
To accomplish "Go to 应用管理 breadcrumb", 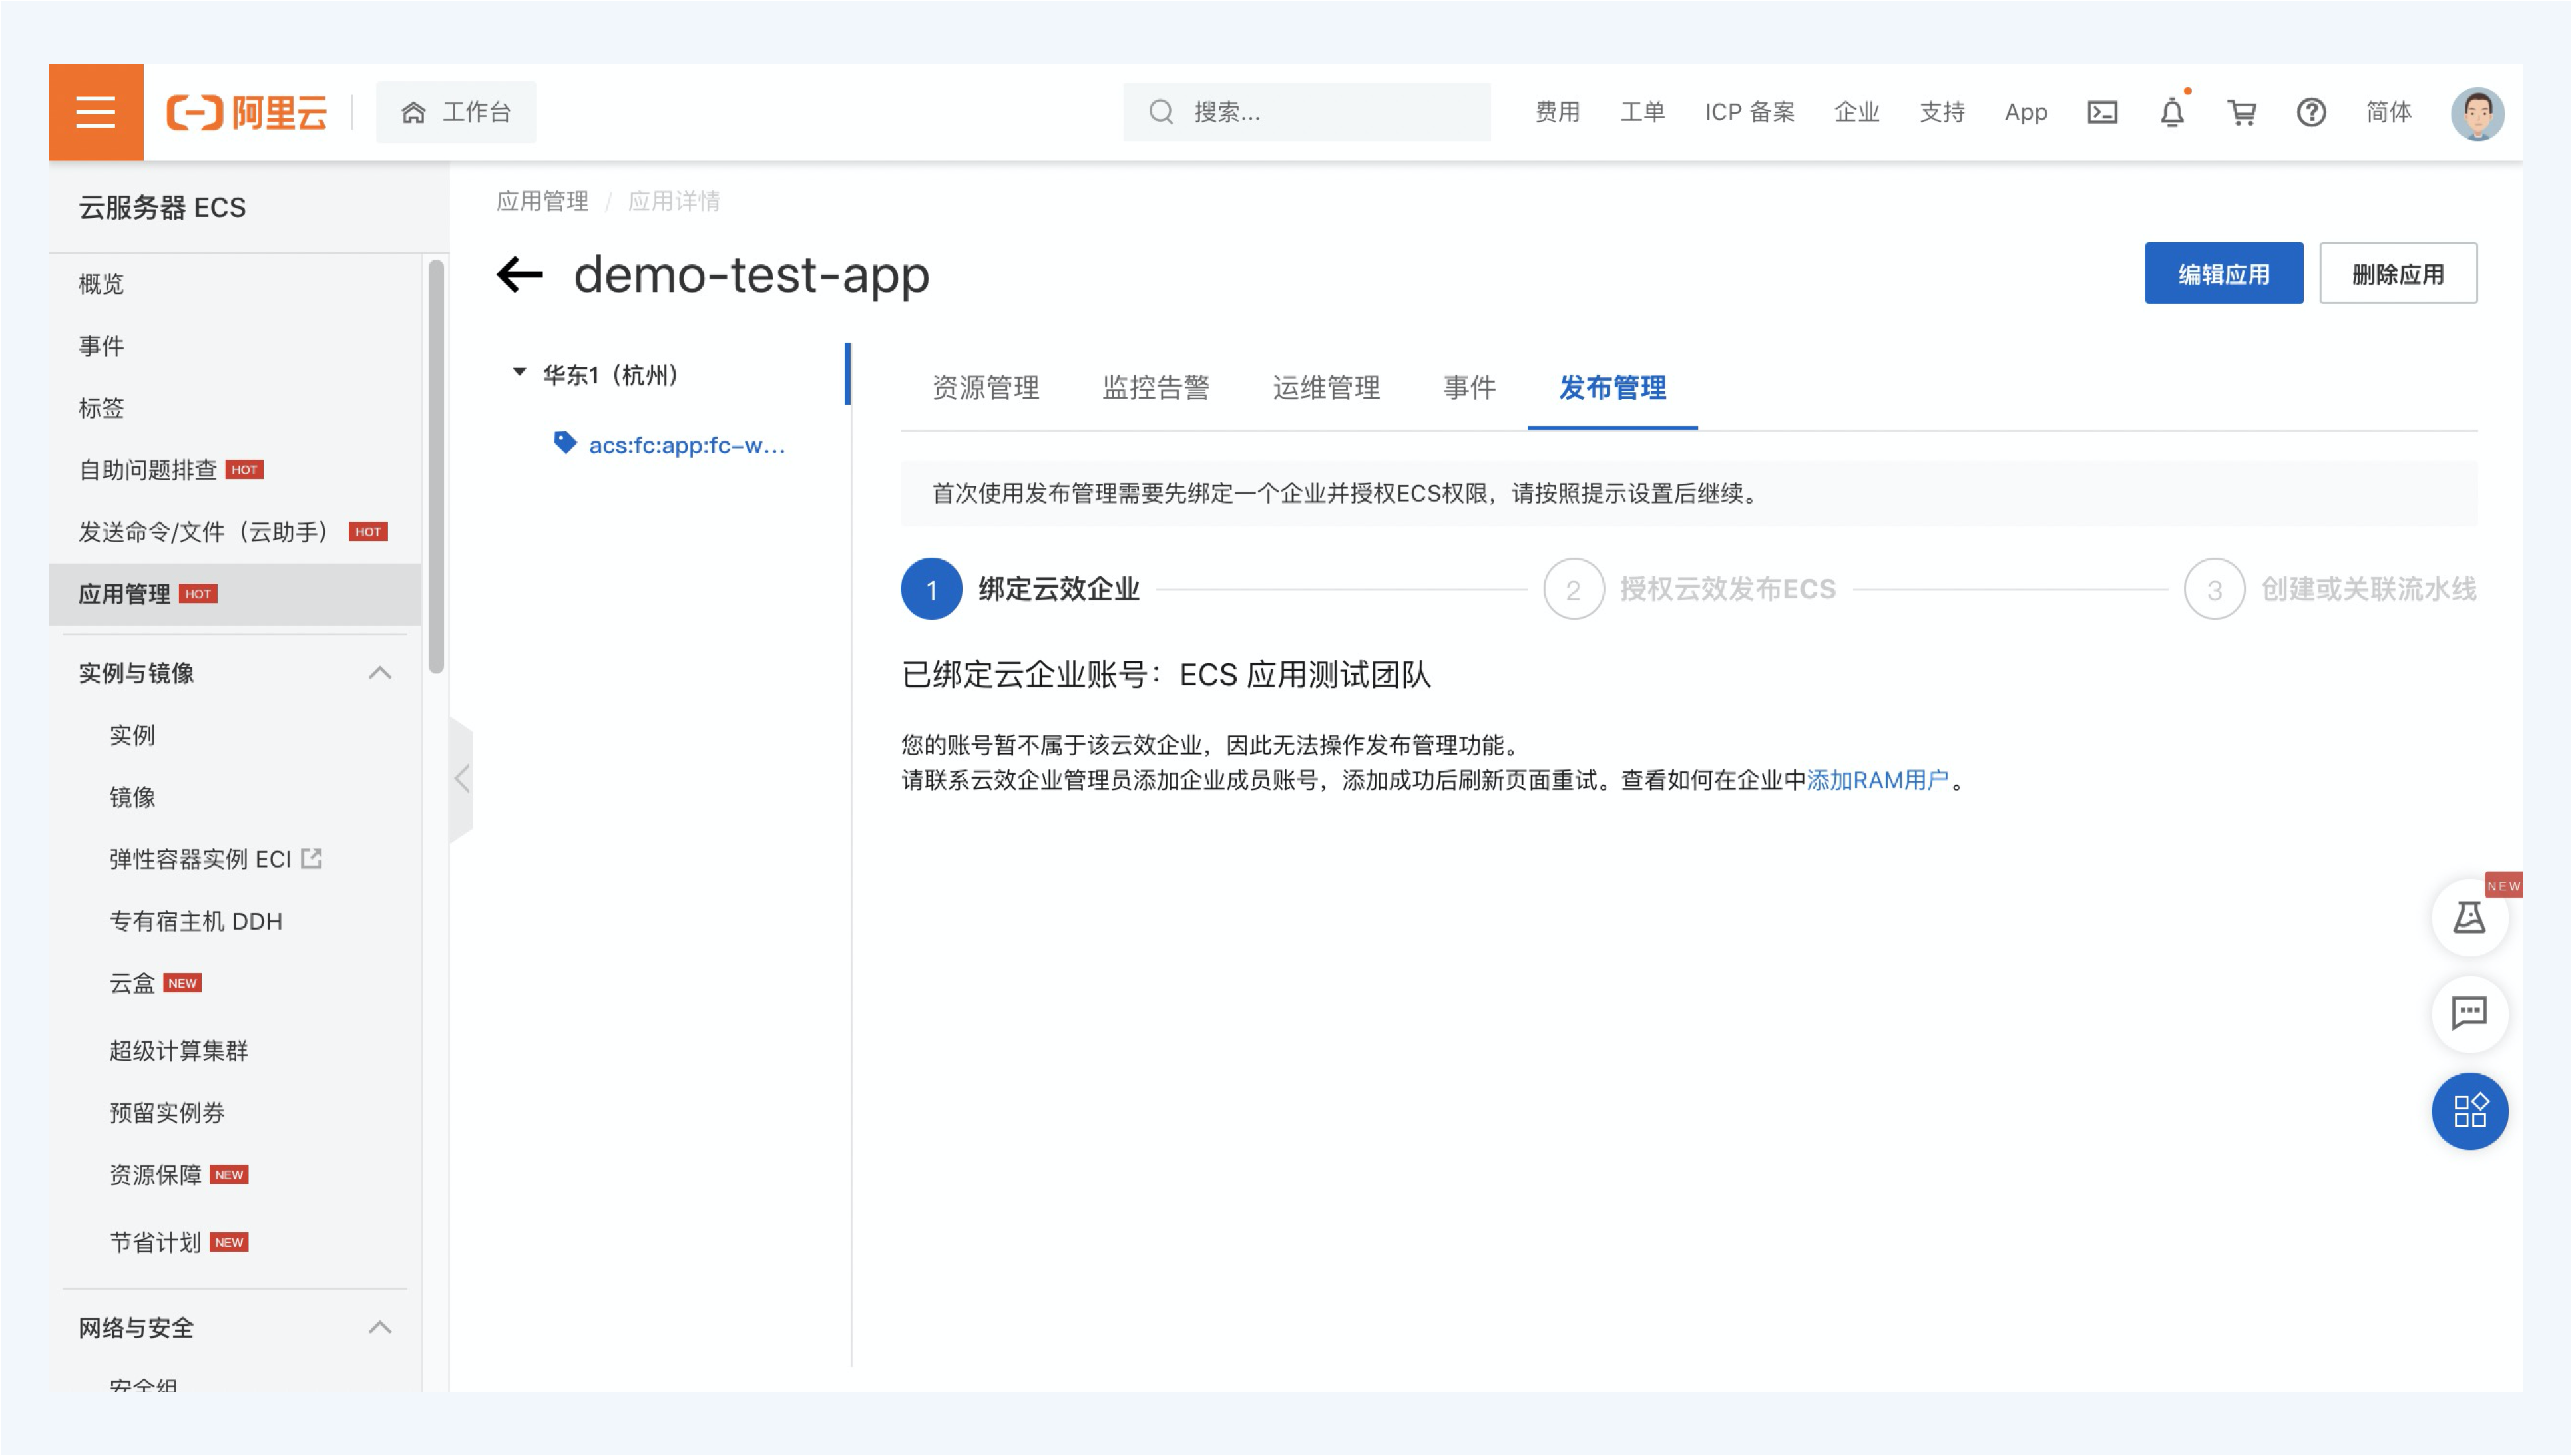I will click(542, 201).
